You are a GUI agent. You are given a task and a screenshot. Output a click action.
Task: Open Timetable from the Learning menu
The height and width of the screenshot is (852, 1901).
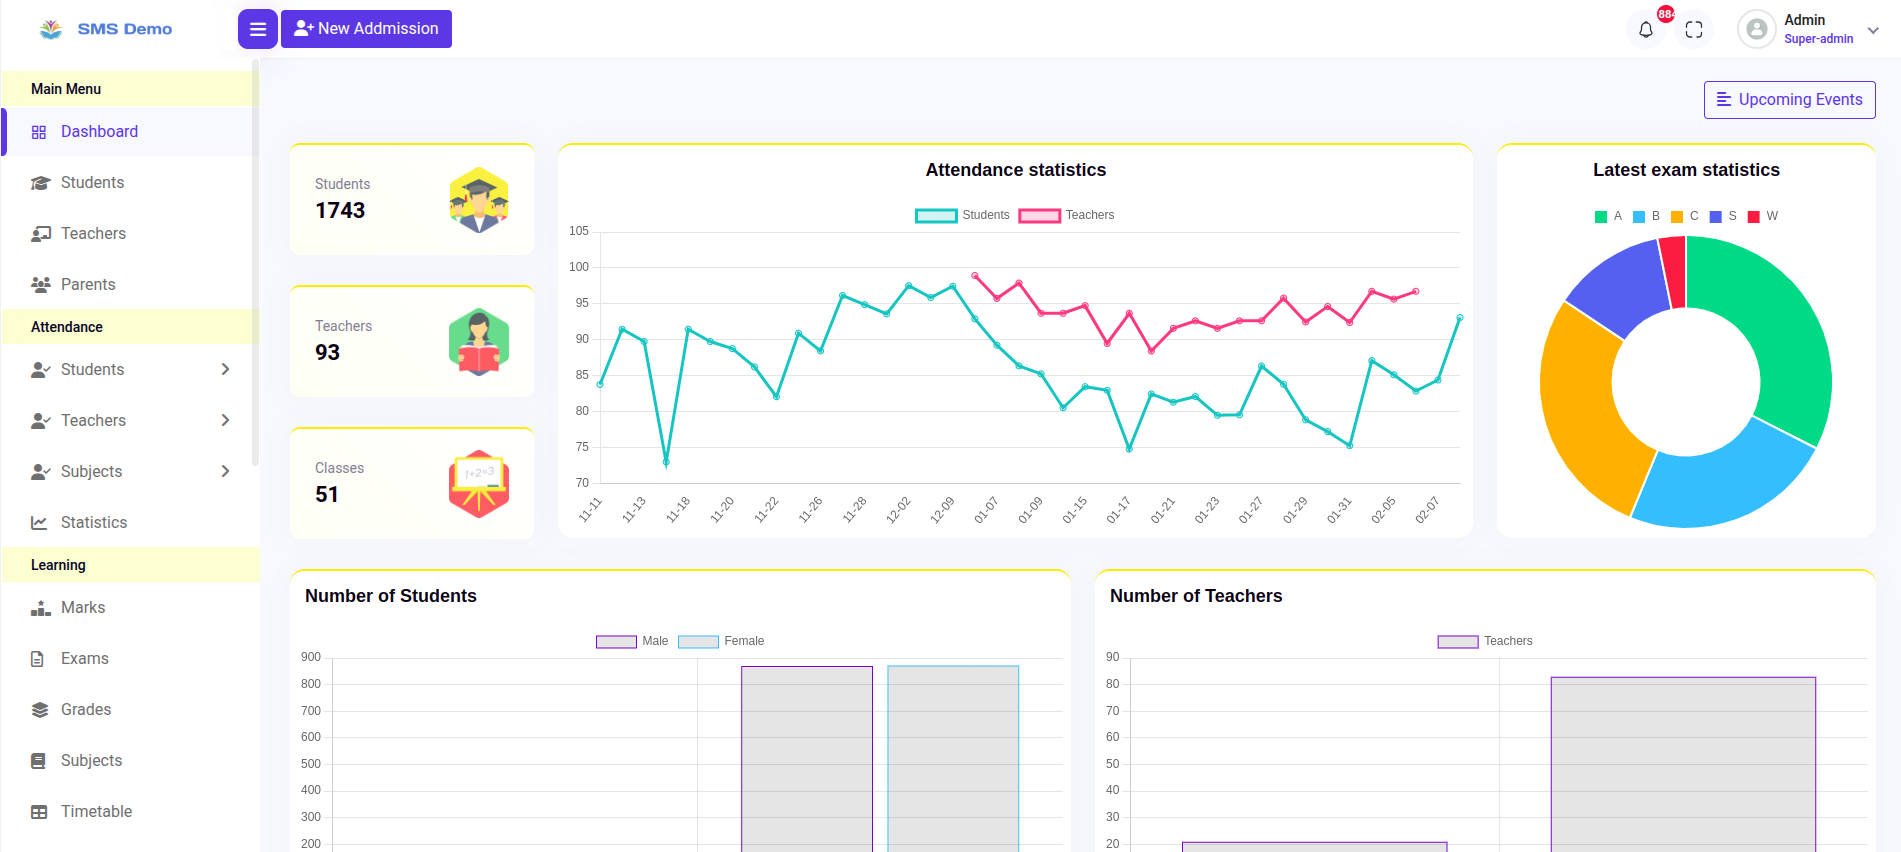(96, 811)
